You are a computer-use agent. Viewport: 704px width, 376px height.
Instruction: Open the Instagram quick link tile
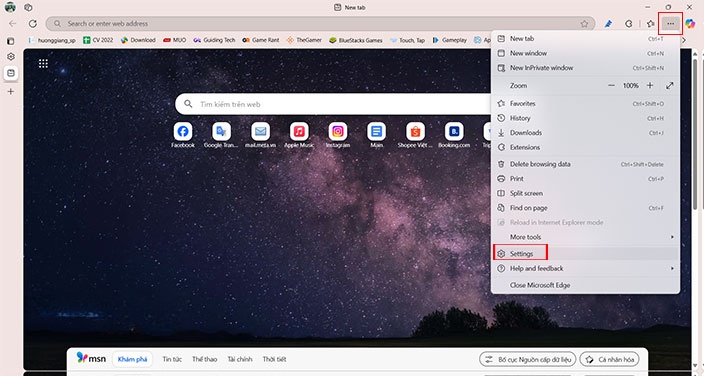[338, 135]
